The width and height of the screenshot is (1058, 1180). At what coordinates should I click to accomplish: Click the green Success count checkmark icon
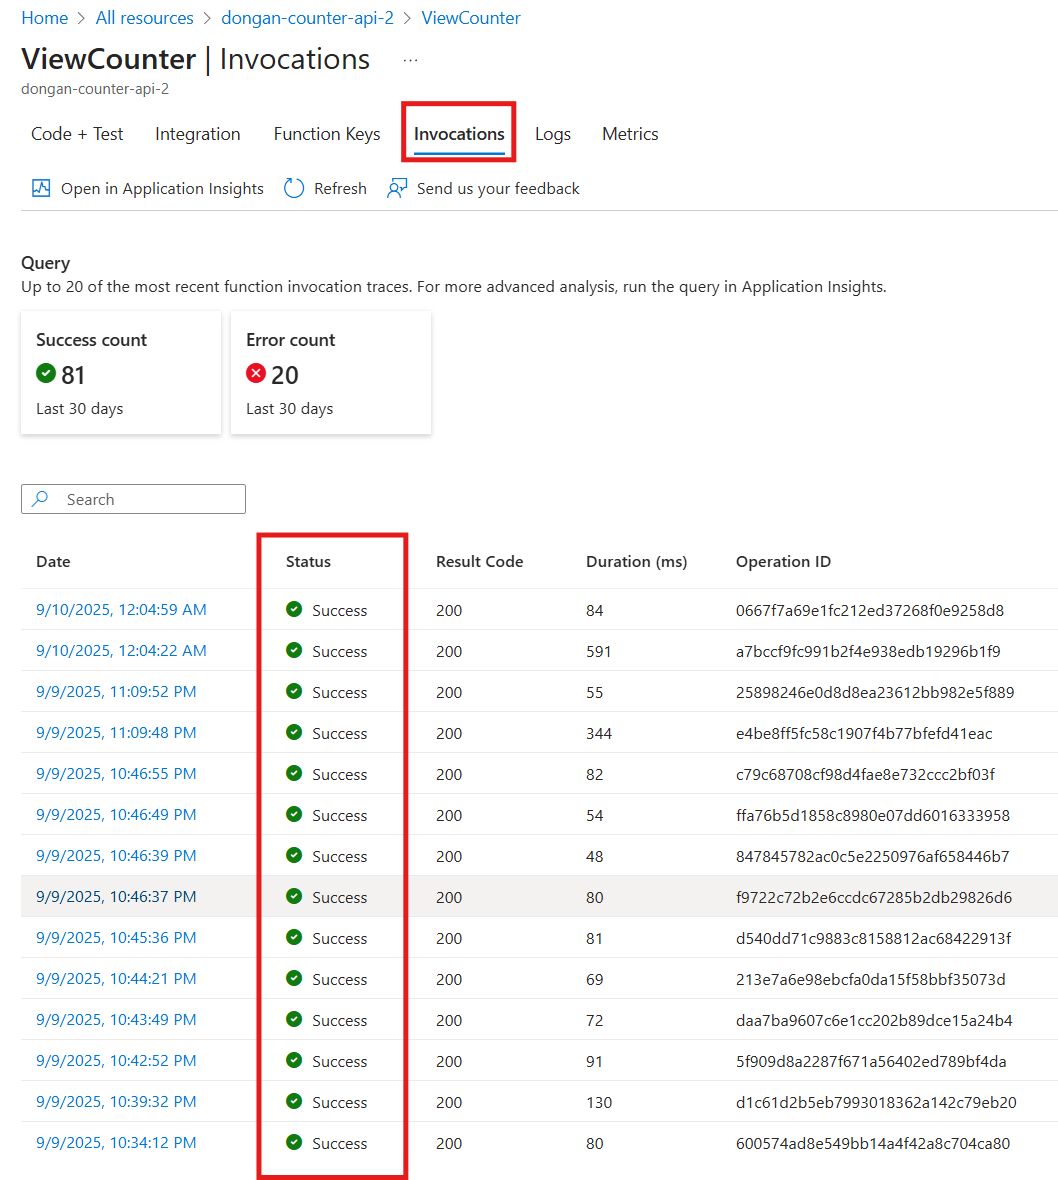point(46,374)
